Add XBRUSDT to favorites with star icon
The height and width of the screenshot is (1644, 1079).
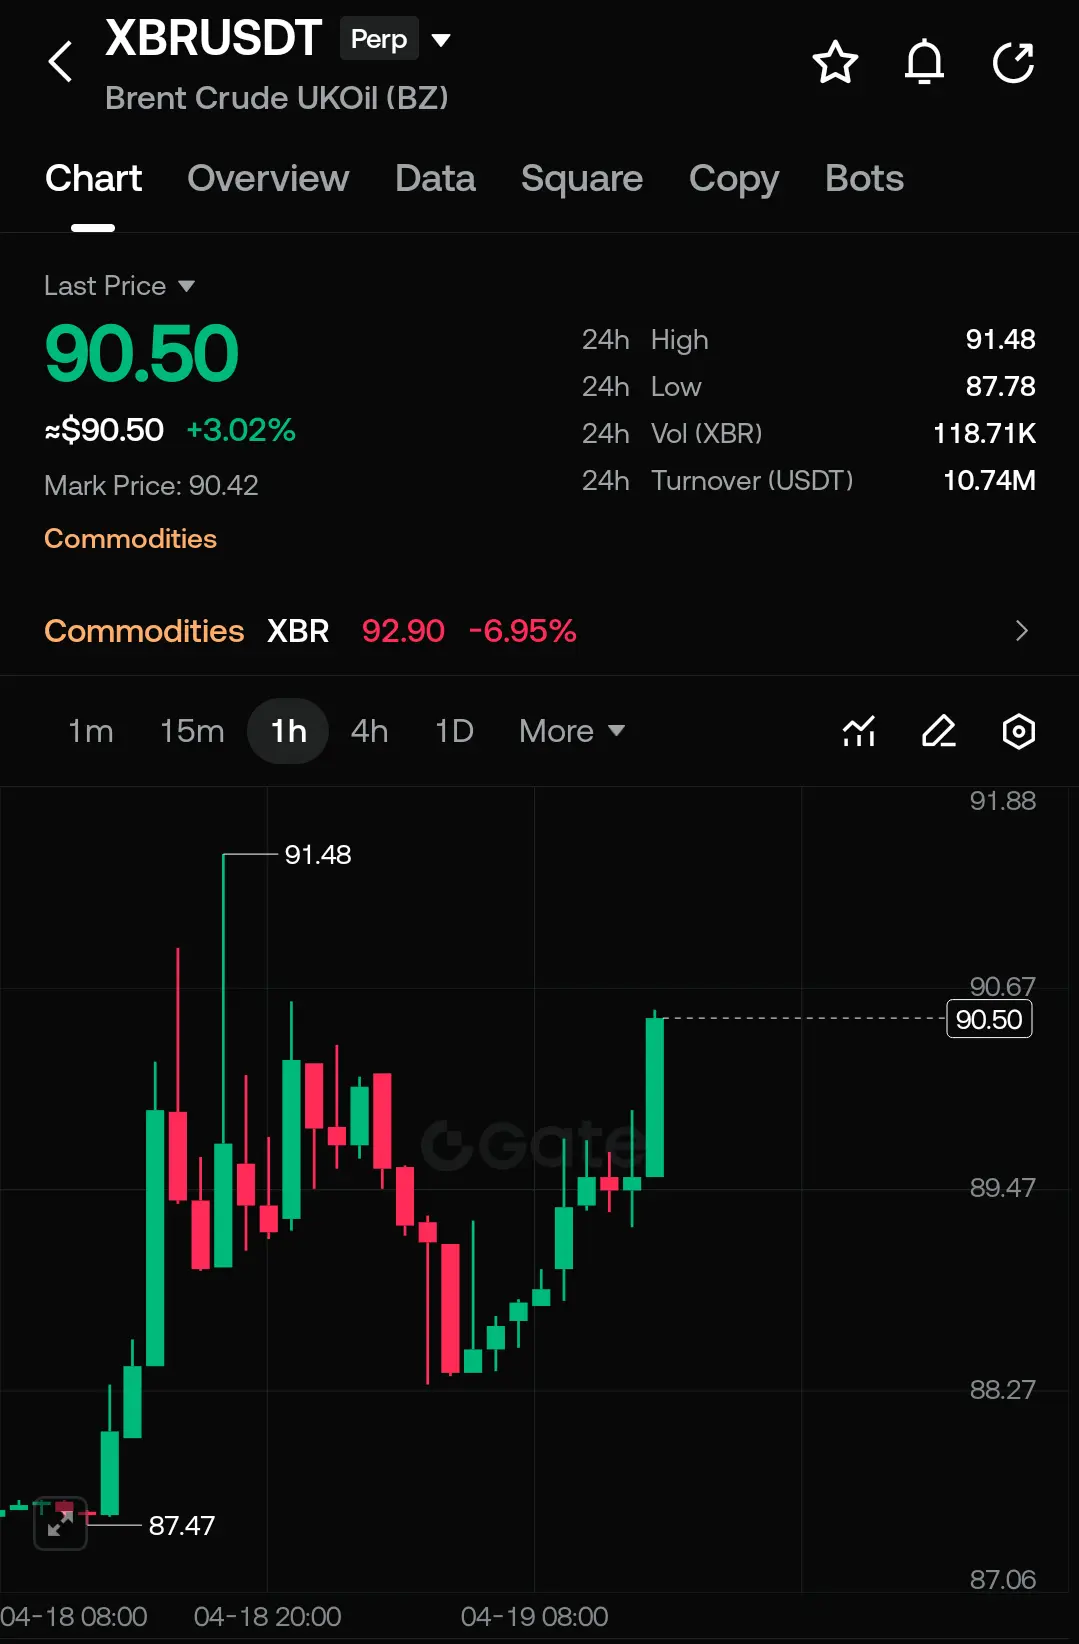point(835,62)
